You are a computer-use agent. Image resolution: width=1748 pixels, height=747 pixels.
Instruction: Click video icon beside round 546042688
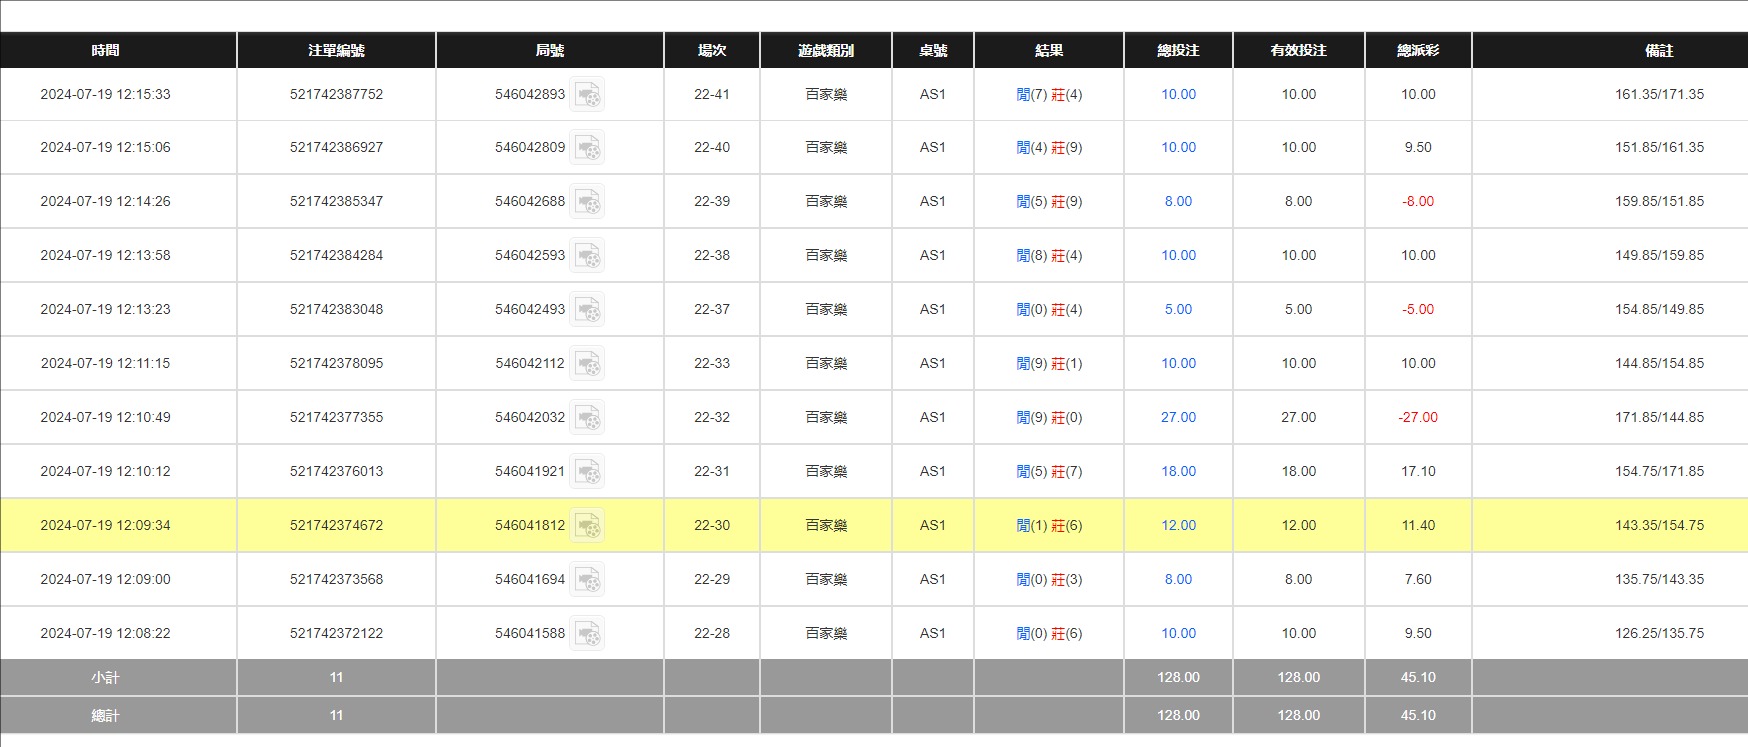587,202
